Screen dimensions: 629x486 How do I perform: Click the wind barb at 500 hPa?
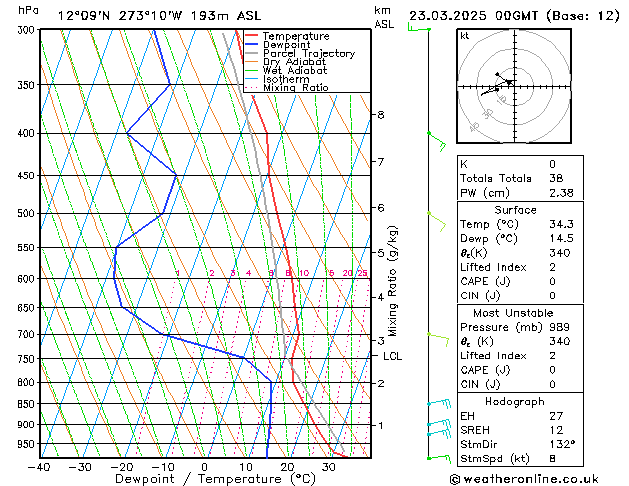point(437,221)
